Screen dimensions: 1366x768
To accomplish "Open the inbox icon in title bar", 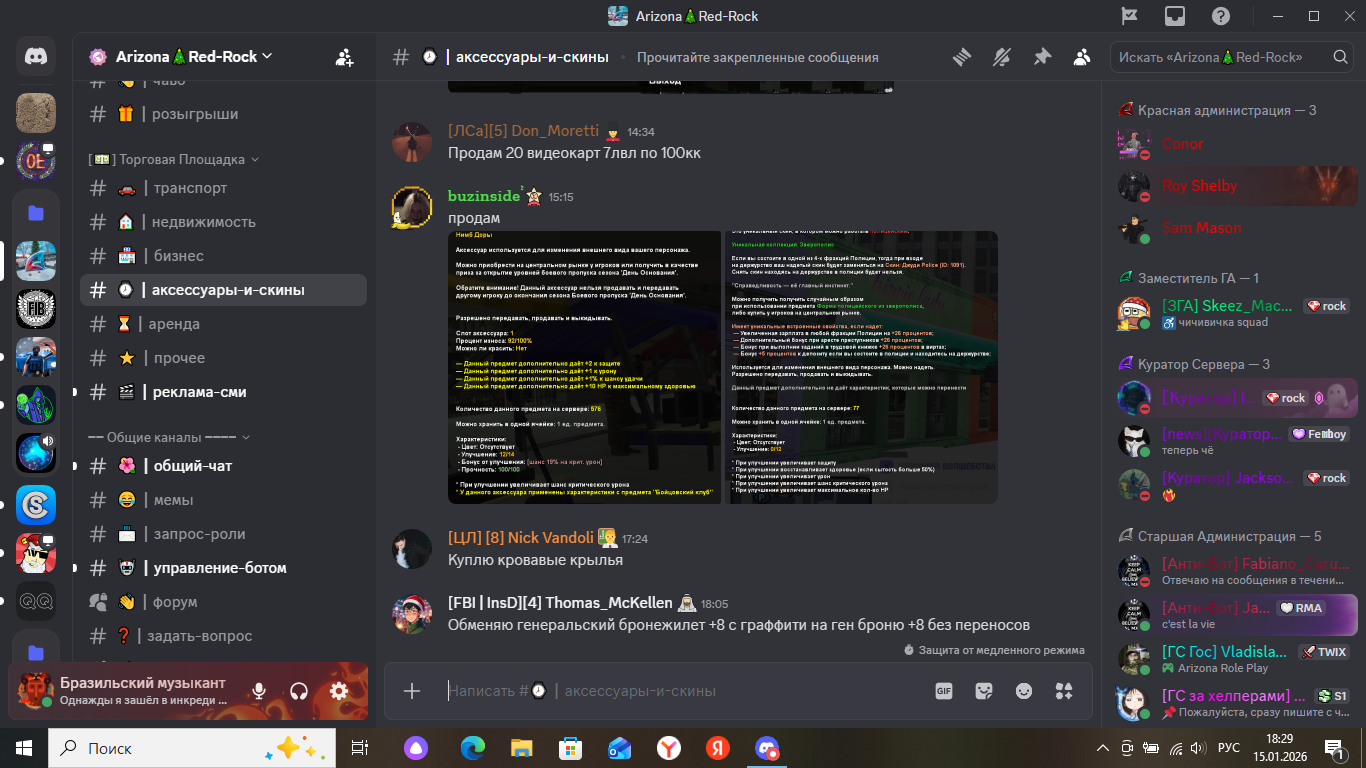I will coord(1175,16).
